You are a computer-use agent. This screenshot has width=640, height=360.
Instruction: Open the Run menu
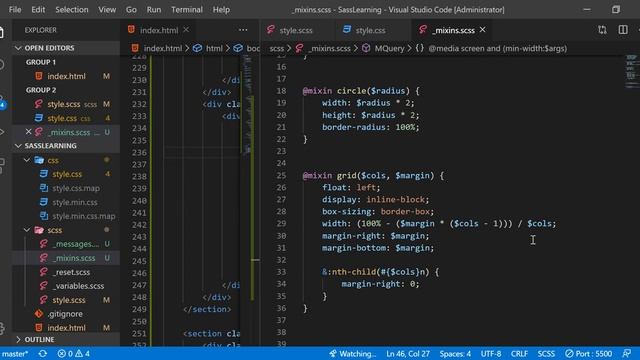(x=154, y=9)
